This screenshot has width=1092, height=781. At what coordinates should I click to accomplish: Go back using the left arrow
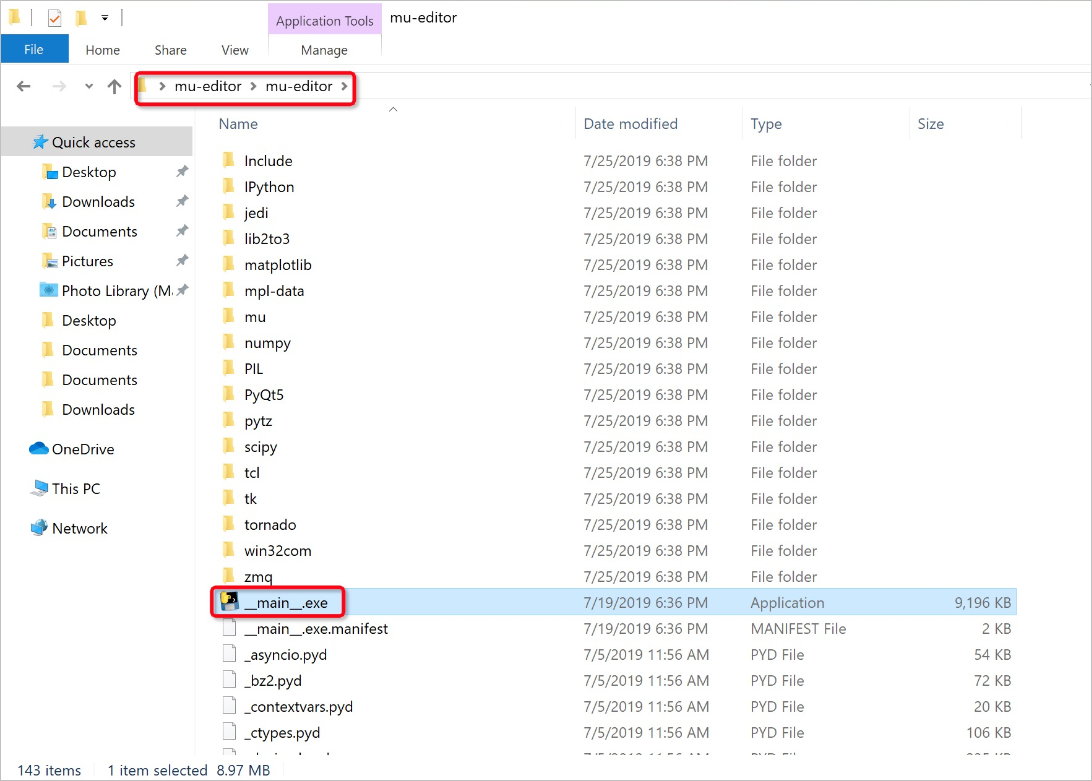(24, 87)
